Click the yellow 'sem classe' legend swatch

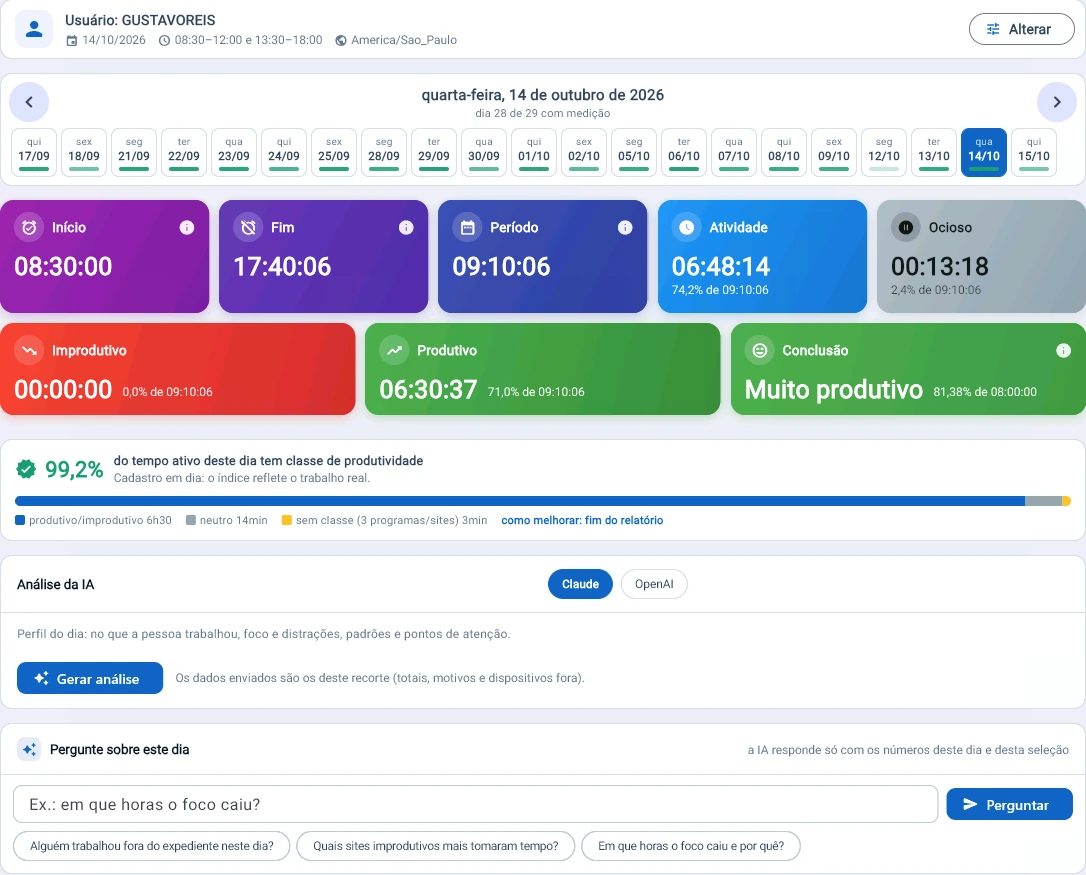pos(287,520)
